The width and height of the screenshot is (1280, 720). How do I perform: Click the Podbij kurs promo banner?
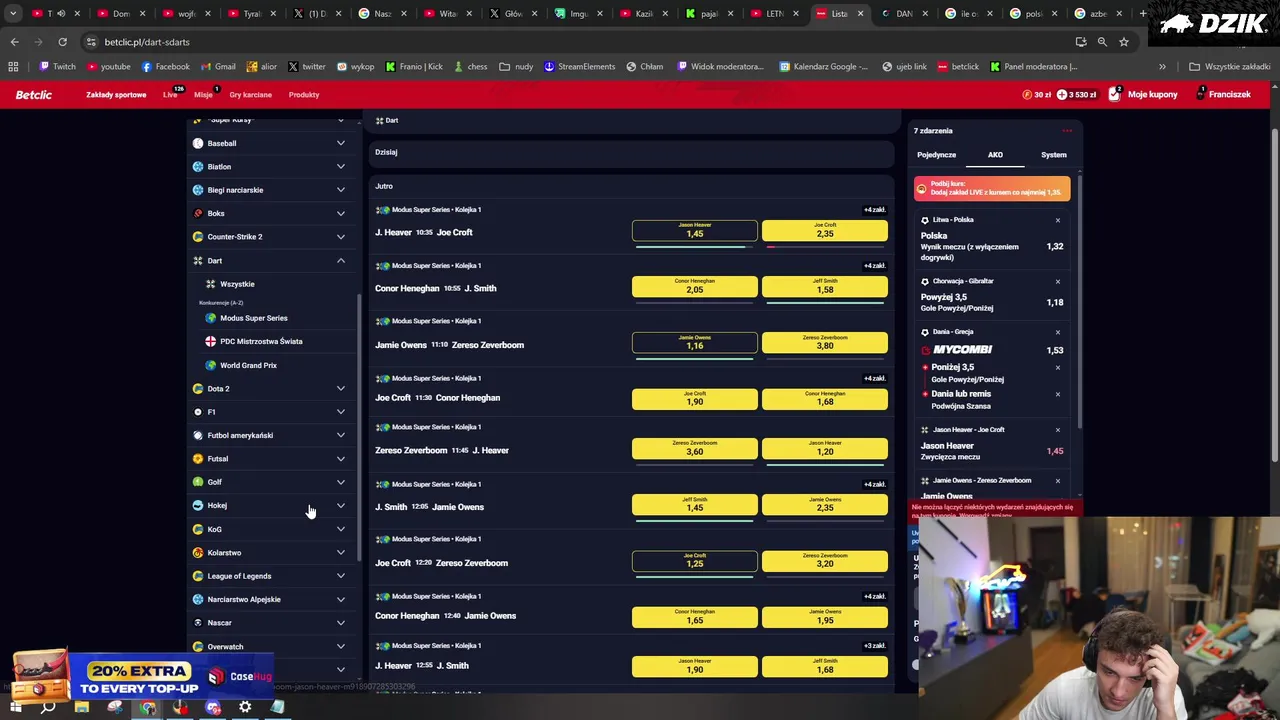[x=992, y=188]
